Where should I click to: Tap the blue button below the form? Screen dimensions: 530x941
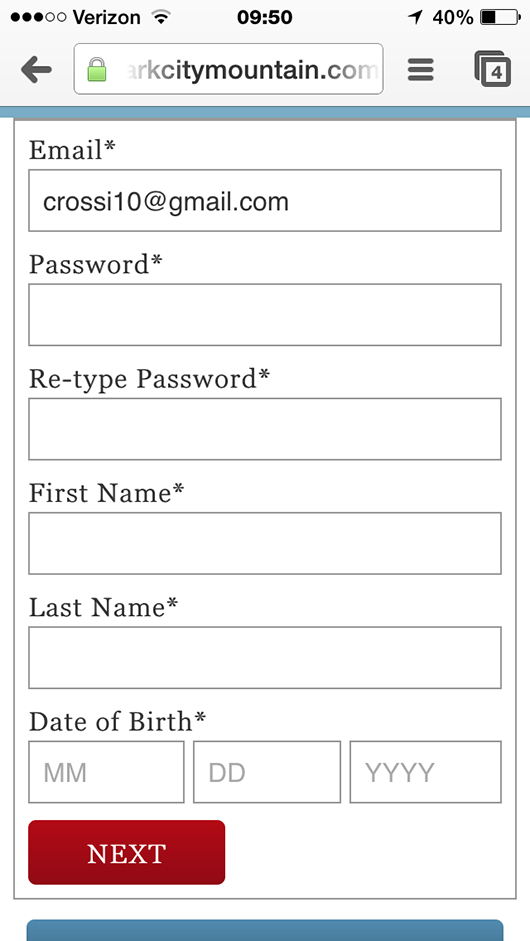pyautogui.click(x=265, y=930)
